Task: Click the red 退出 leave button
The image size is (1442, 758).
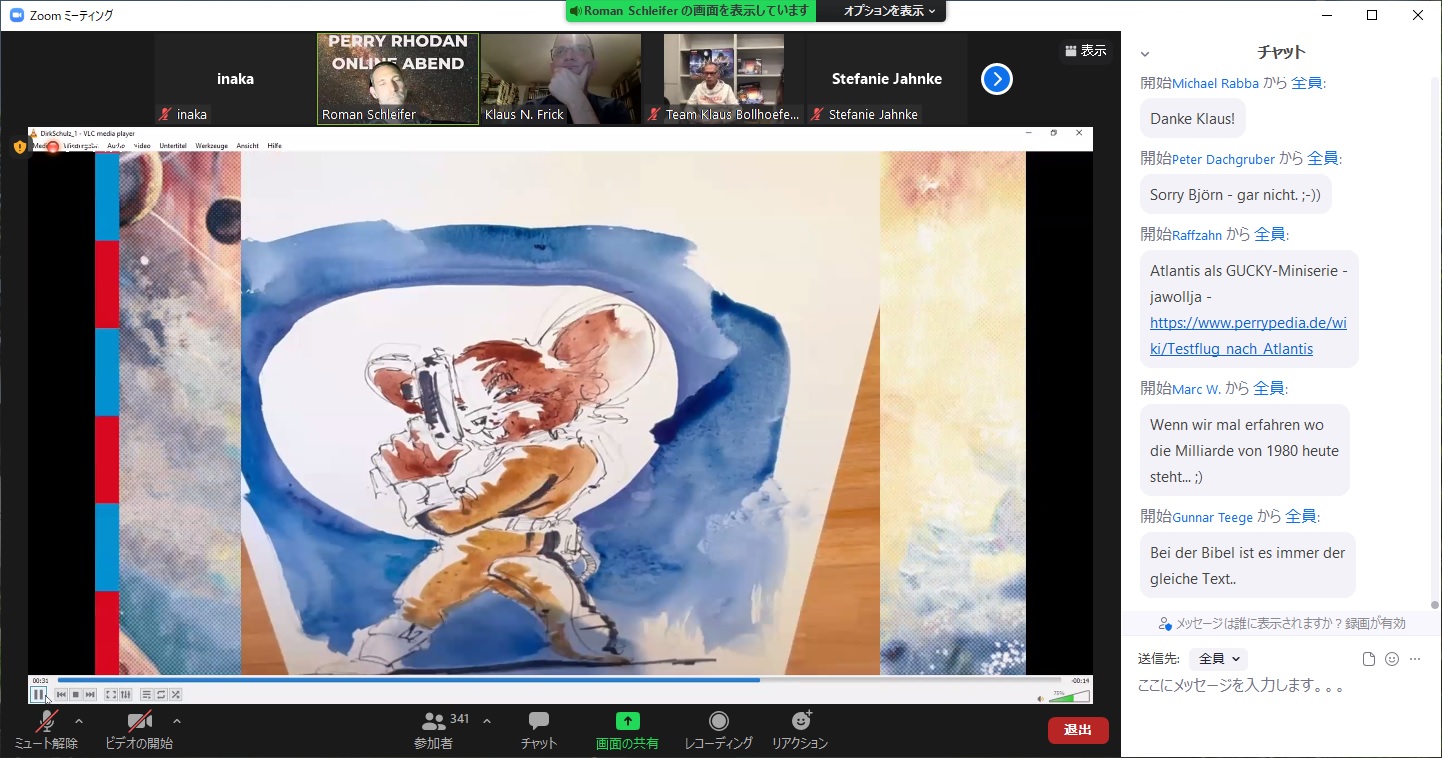Action: [x=1078, y=730]
